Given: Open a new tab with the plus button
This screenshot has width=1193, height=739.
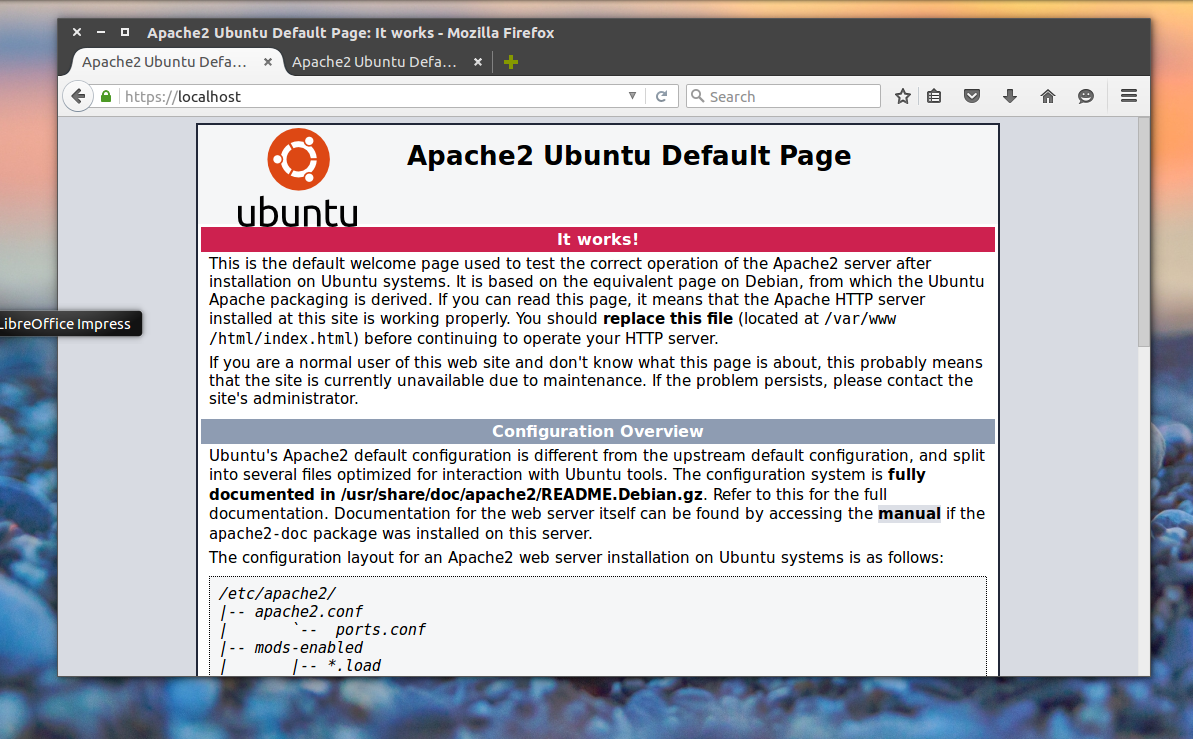Looking at the screenshot, I should tap(511, 62).
